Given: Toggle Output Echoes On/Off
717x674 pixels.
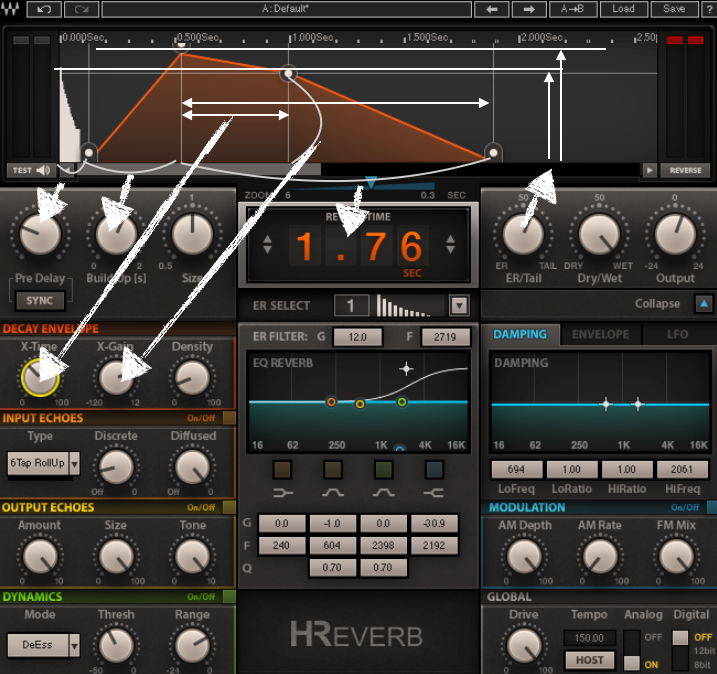Looking at the screenshot, I should point(229,507).
